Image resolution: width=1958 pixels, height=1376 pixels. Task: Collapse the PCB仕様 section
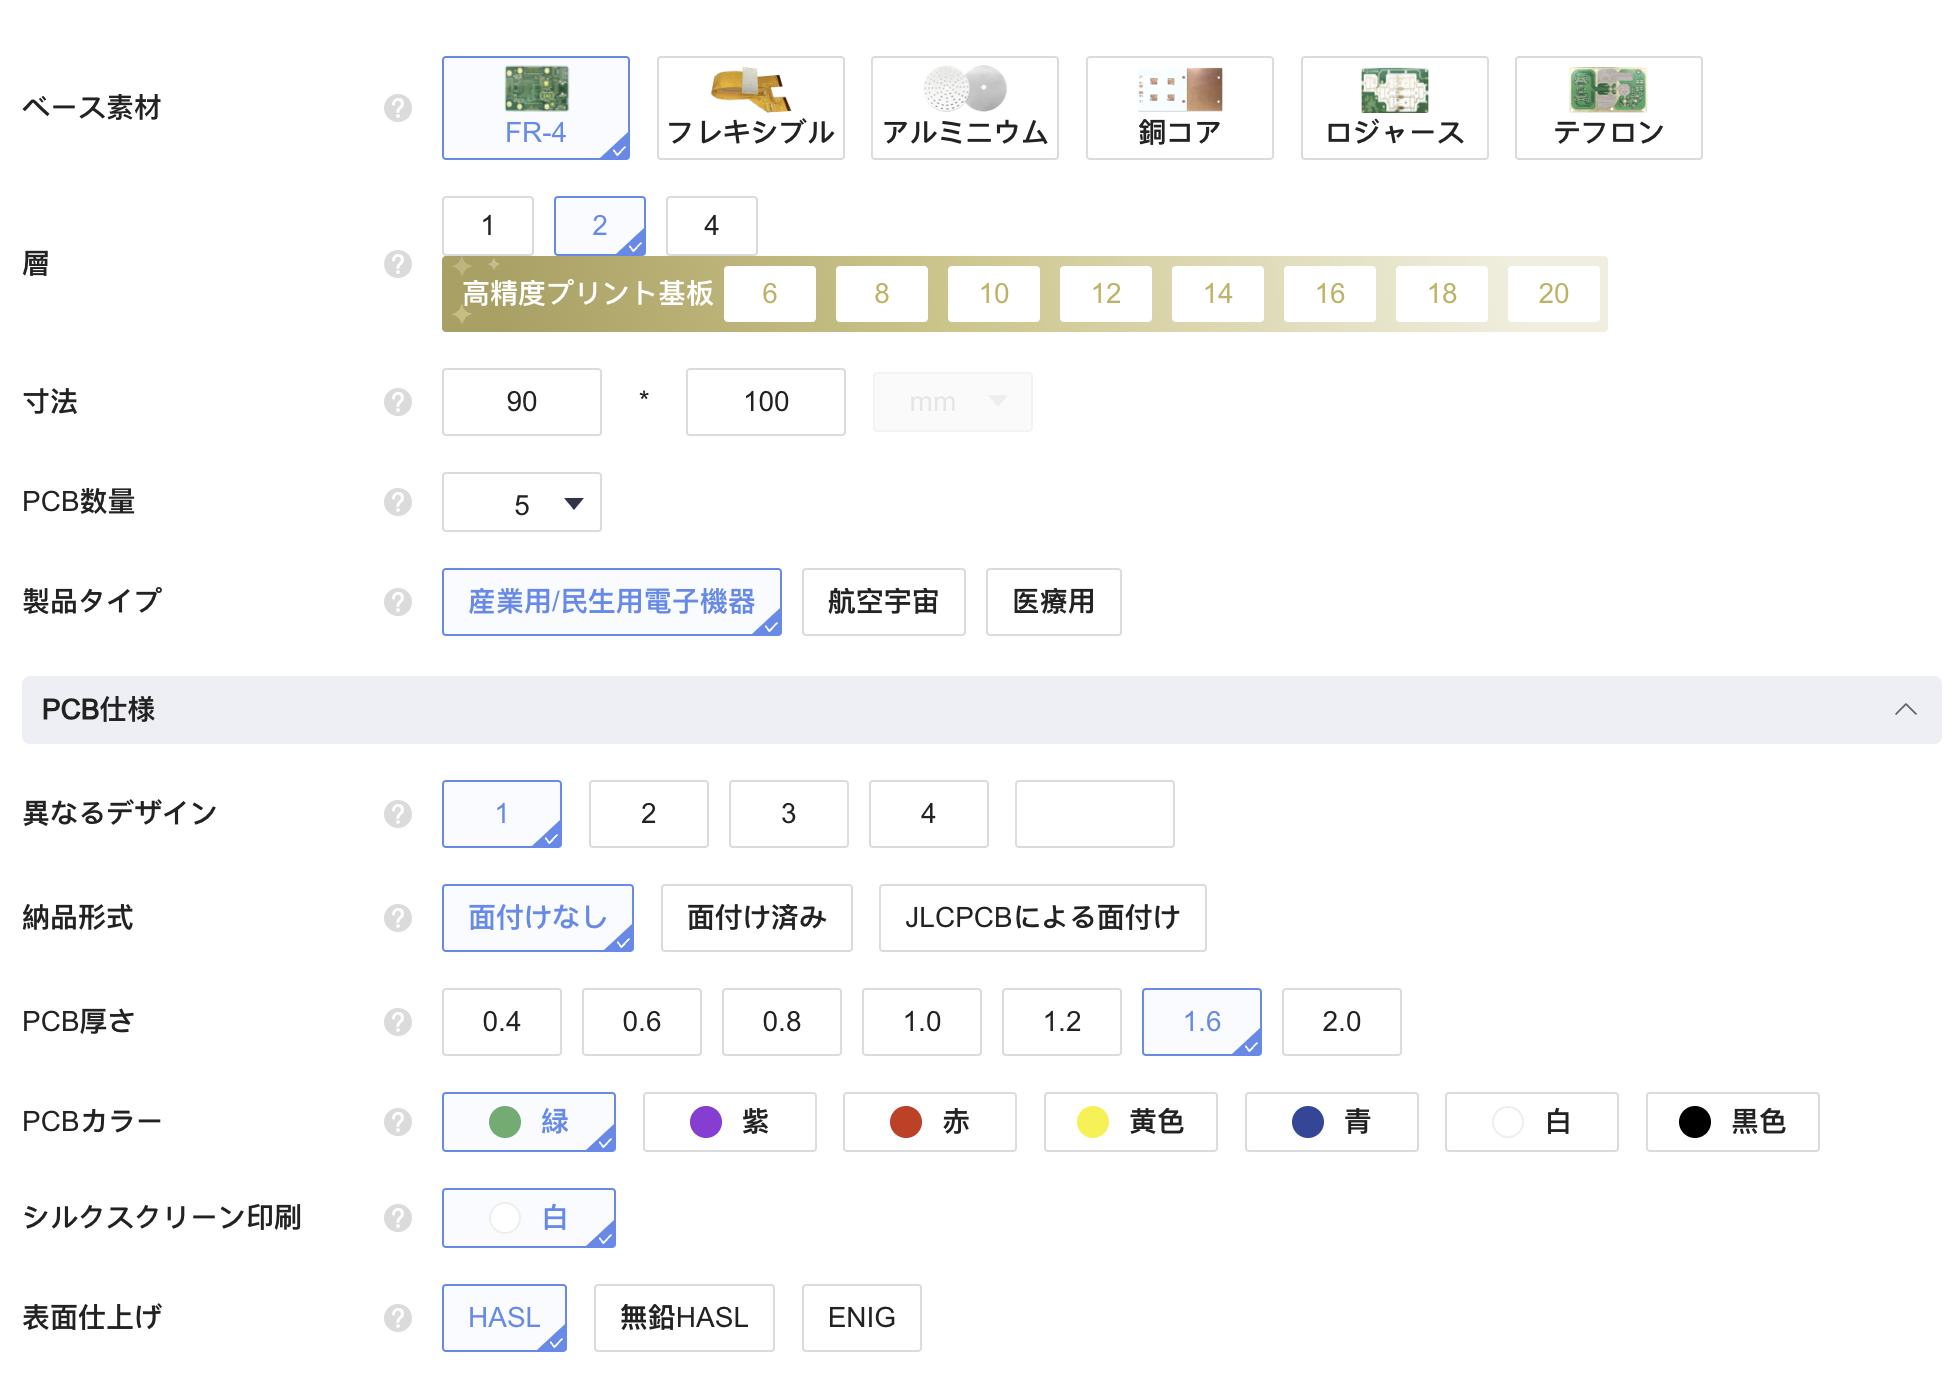(x=1905, y=710)
